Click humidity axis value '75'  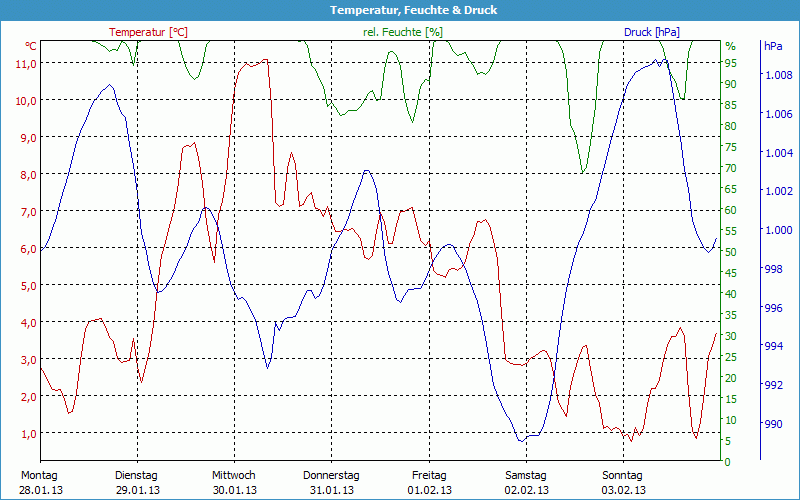[731, 147]
